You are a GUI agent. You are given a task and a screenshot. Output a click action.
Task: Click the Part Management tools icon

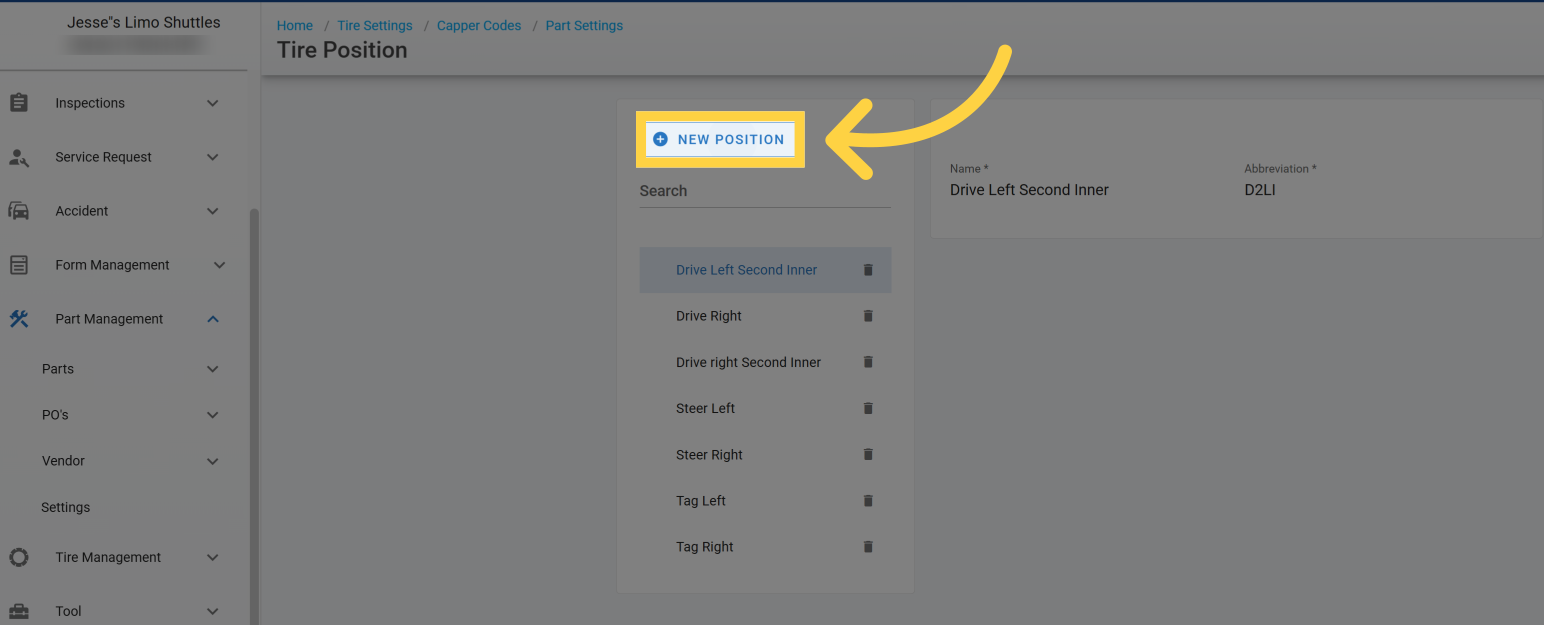[19, 319]
